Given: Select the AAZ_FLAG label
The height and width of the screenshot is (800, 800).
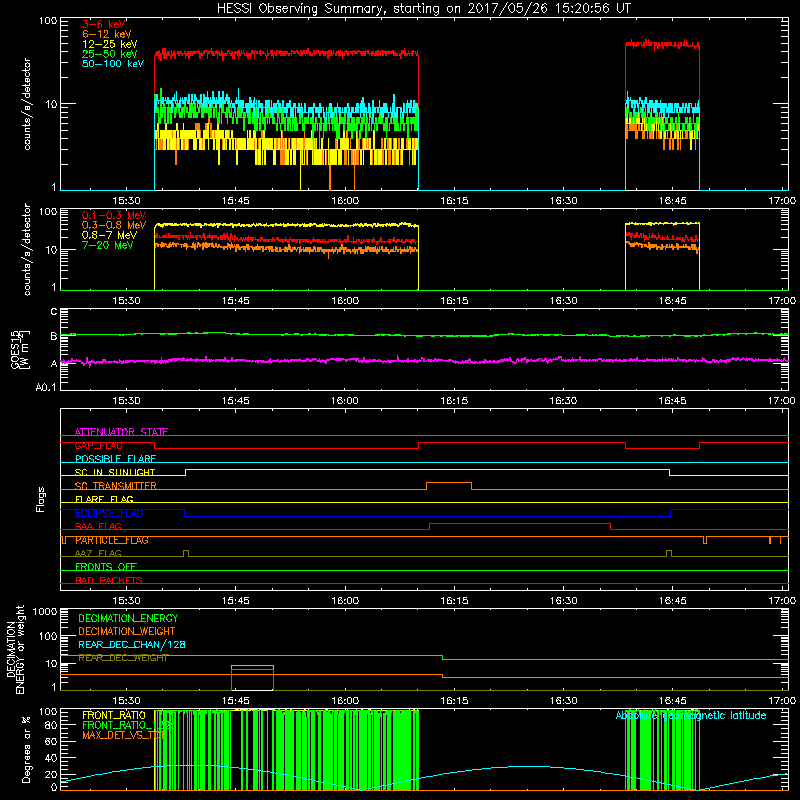Looking at the screenshot, I should (98, 553).
